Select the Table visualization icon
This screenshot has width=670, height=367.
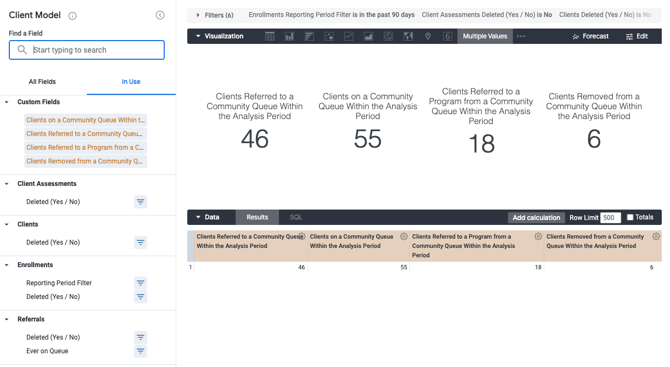coord(270,36)
